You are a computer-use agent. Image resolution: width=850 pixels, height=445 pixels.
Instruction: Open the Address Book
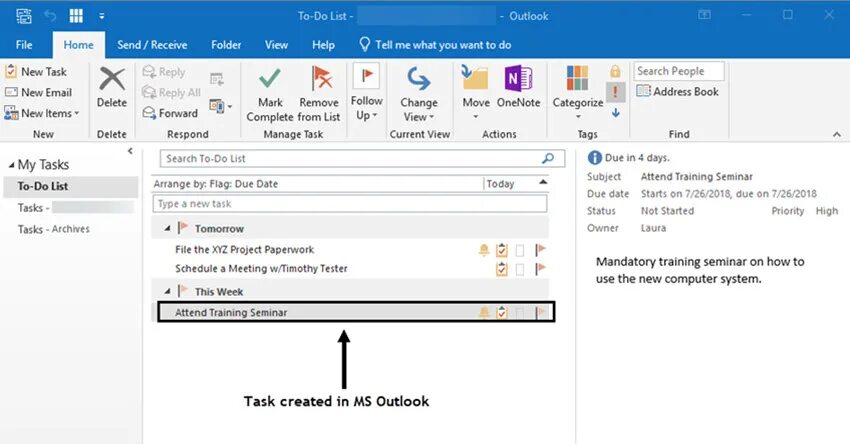[x=678, y=92]
